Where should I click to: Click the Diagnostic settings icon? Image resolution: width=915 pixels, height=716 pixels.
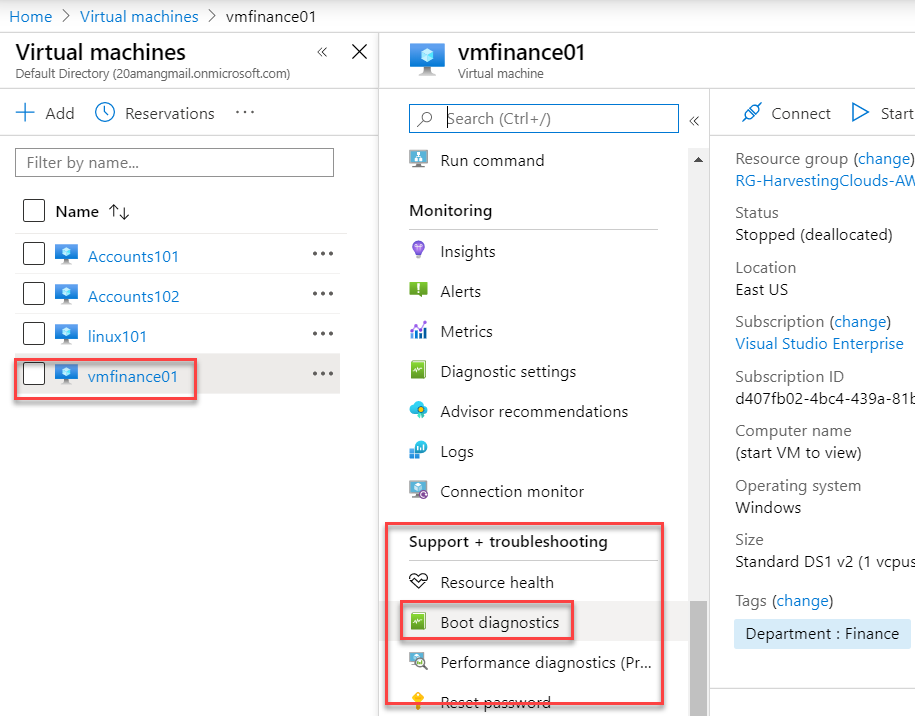pyautogui.click(x=418, y=371)
